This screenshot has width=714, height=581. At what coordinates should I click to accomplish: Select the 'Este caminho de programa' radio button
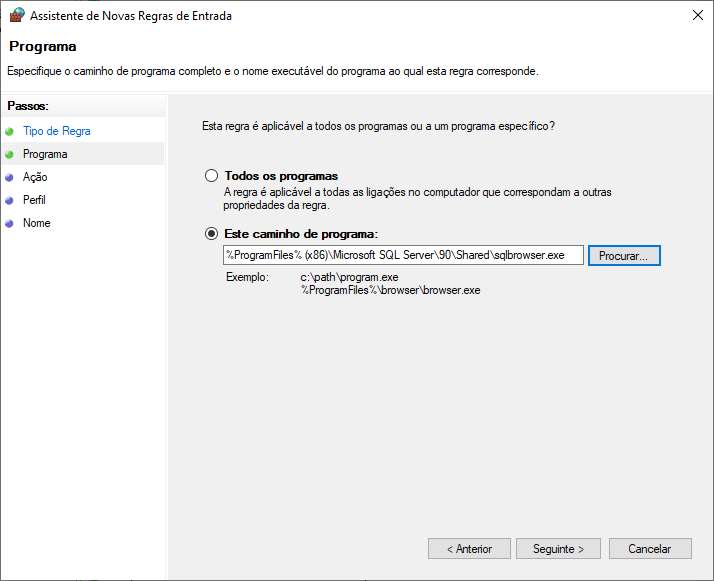tap(211, 233)
